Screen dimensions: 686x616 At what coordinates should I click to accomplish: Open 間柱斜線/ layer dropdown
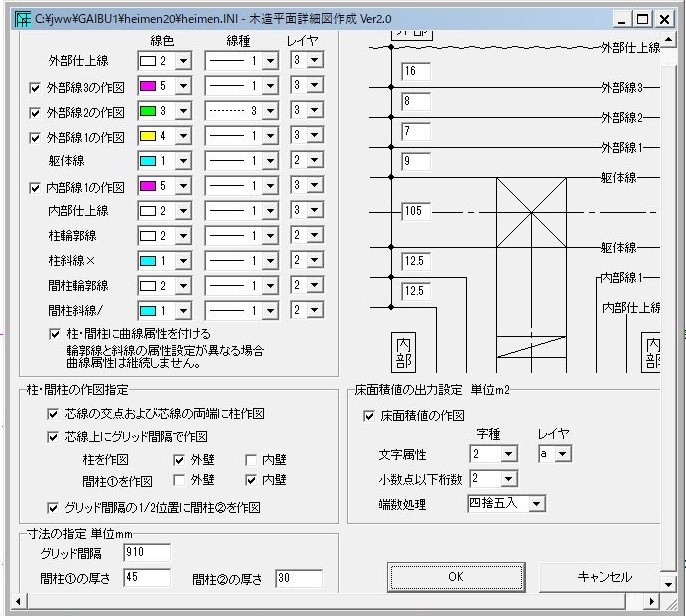[315, 310]
